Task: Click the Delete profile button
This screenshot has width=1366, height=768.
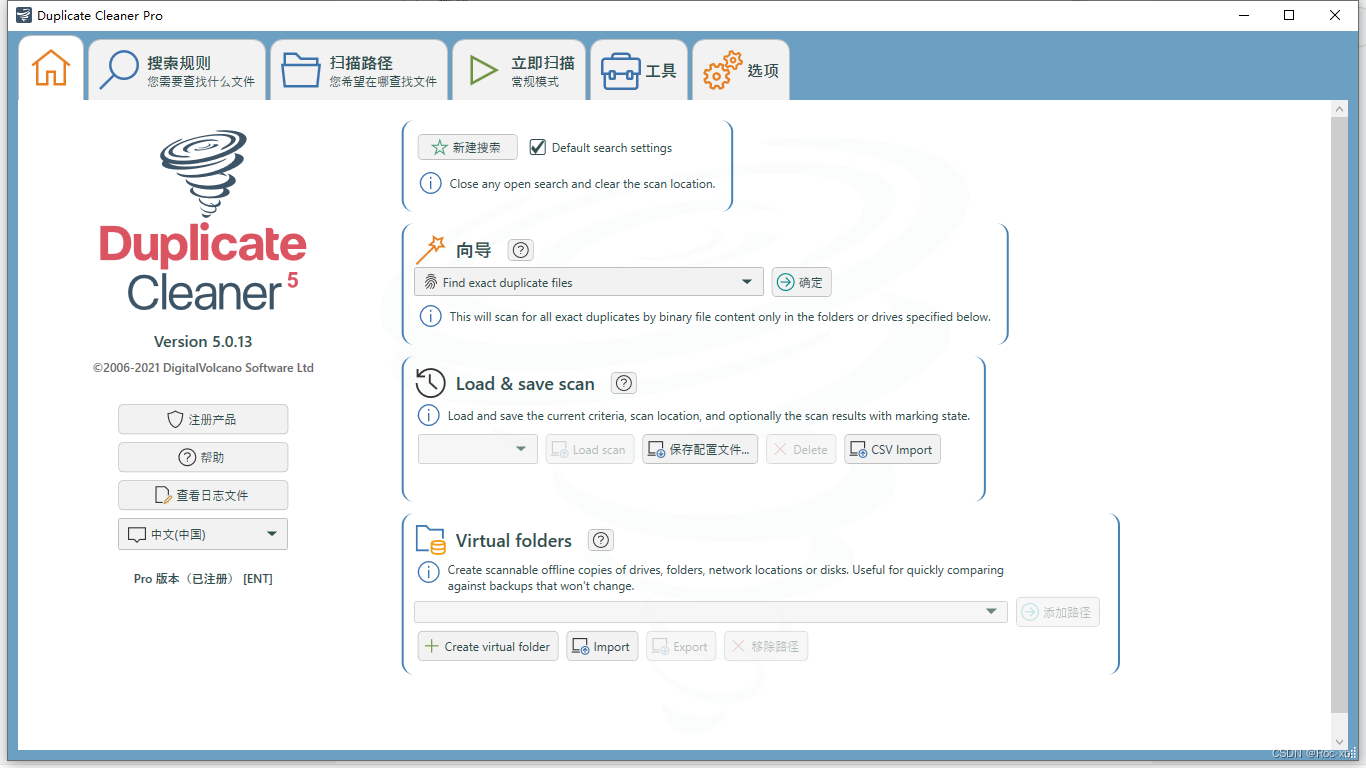Action: (x=801, y=449)
